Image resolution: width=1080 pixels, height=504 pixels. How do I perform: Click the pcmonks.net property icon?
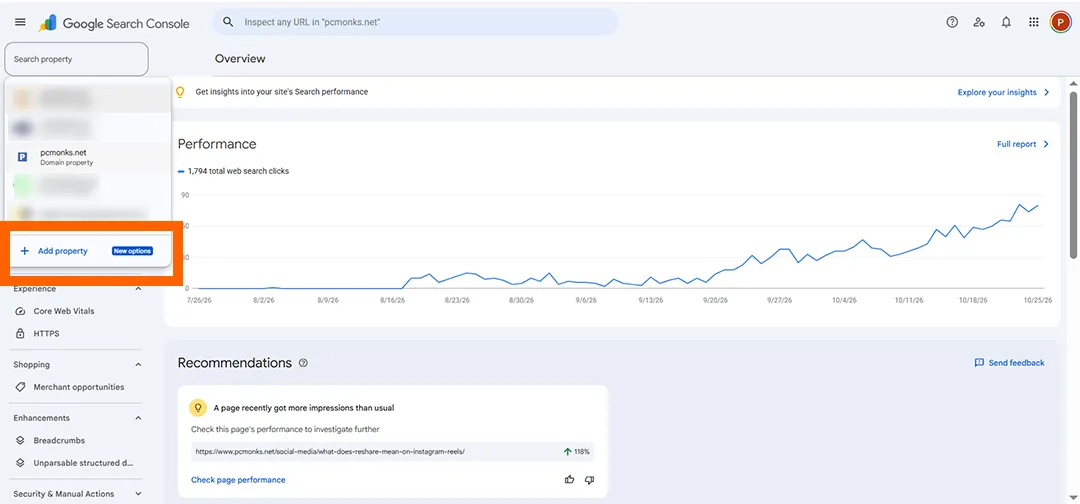pyautogui.click(x=22, y=157)
